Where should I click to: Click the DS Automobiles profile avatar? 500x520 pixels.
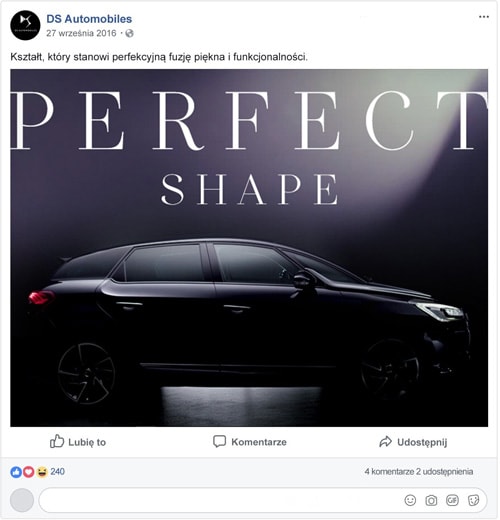pyautogui.click(x=25, y=26)
